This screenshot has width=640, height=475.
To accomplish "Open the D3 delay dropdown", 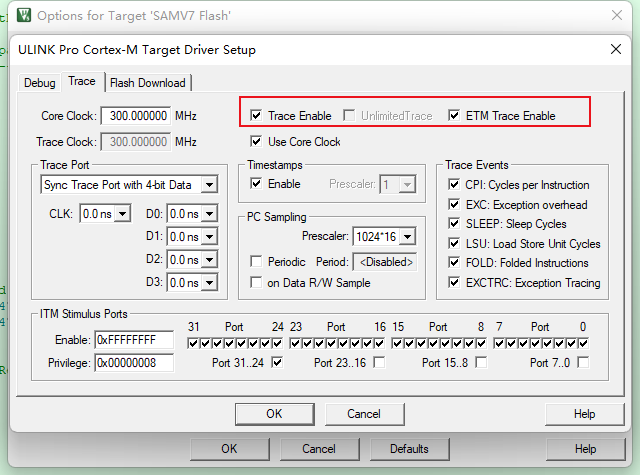I will 208,283.
